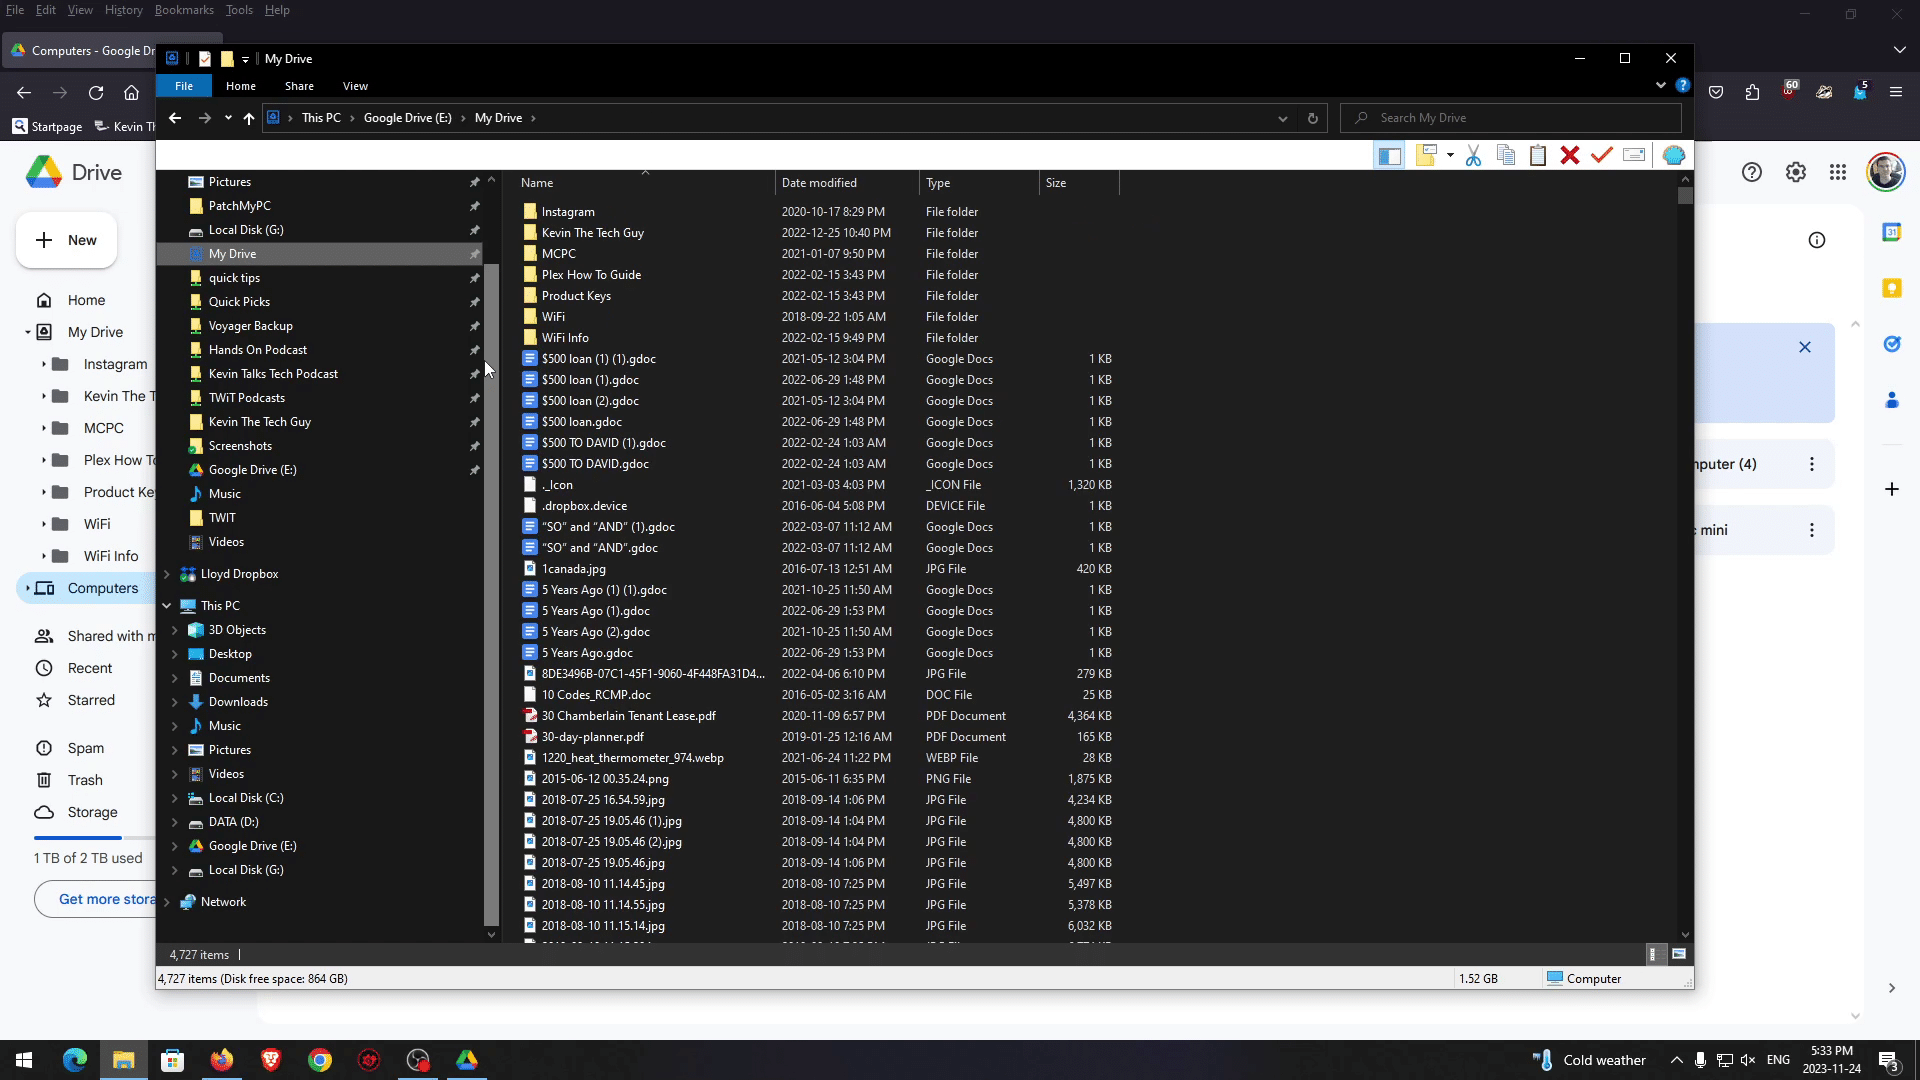The width and height of the screenshot is (1920, 1080).
Task: Click the Copy toolbar icon
Action: [1506, 155]
